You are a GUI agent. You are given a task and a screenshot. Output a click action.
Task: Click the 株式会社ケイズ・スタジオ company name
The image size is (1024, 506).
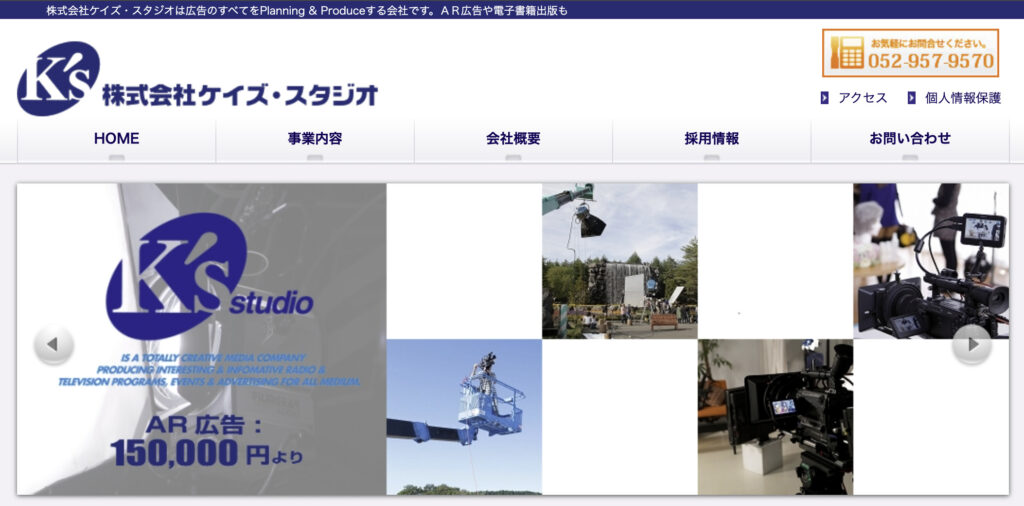point(240,97)
